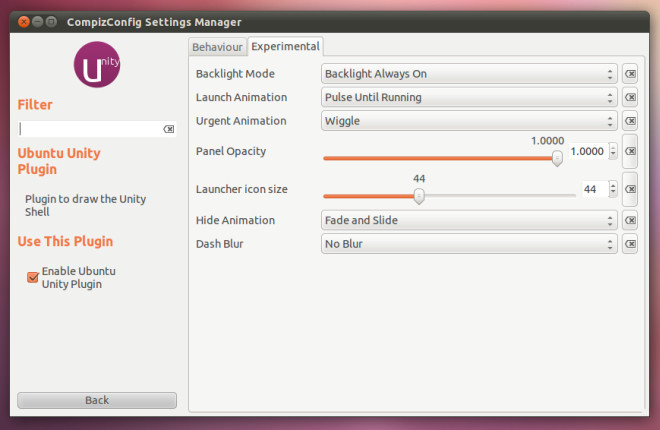Open the Dash Blur dropdown
Screen dimensions: 660x430
[469, 244]
